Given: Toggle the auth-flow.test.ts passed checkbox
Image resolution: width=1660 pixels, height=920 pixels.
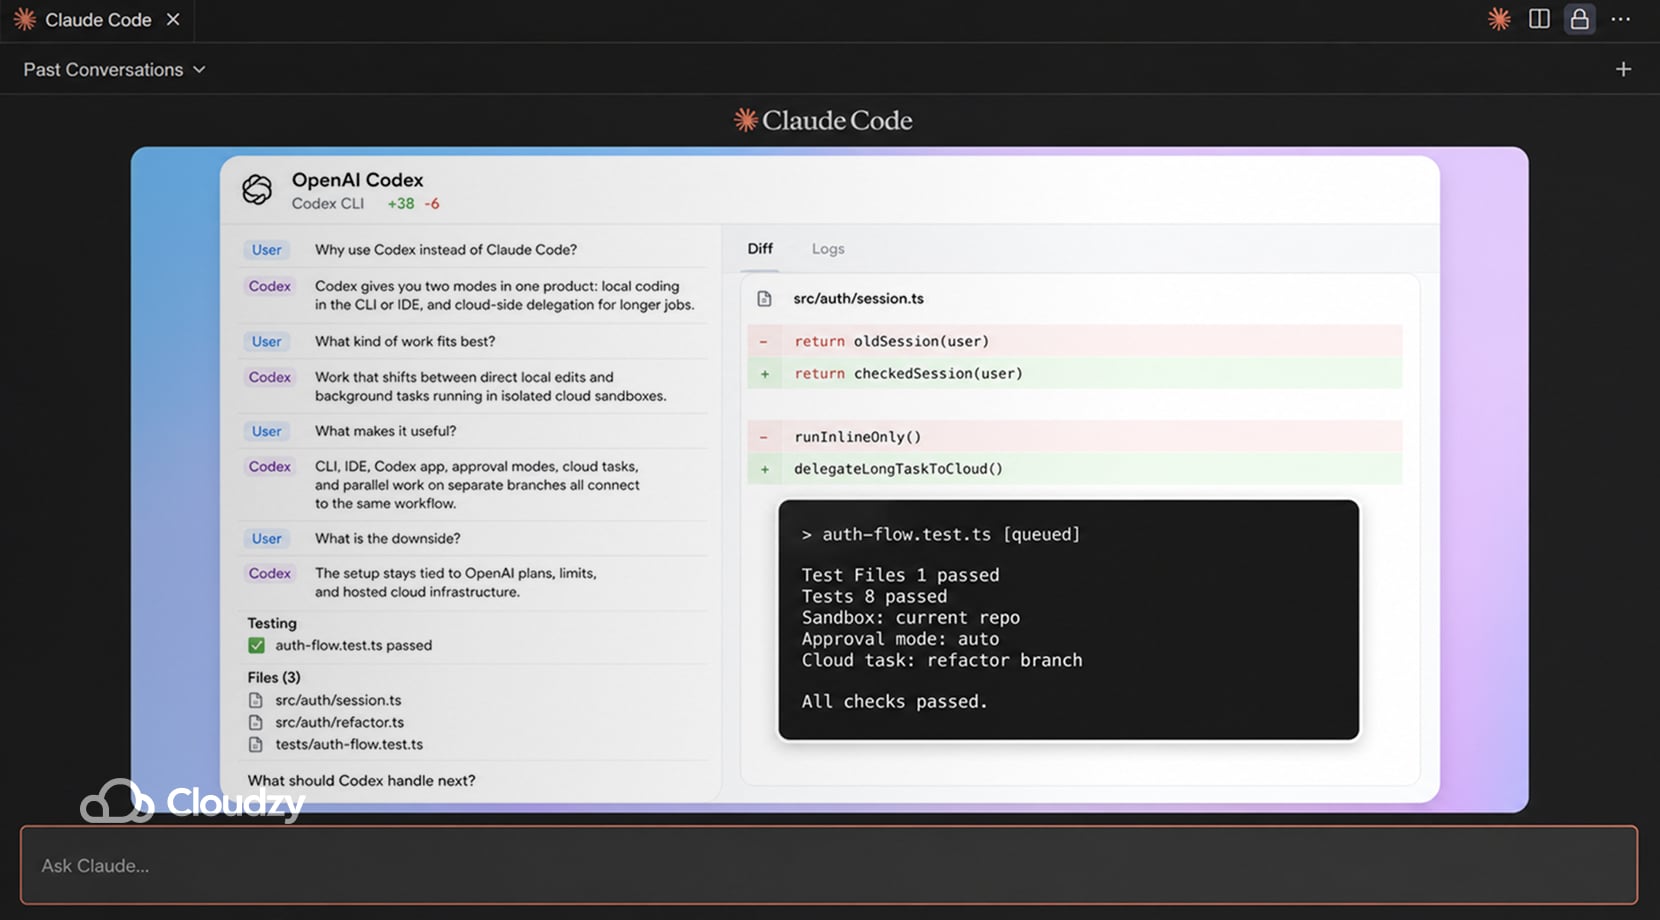Looking at the screenshot, I should pyautogui.click(x=257, y=645).
